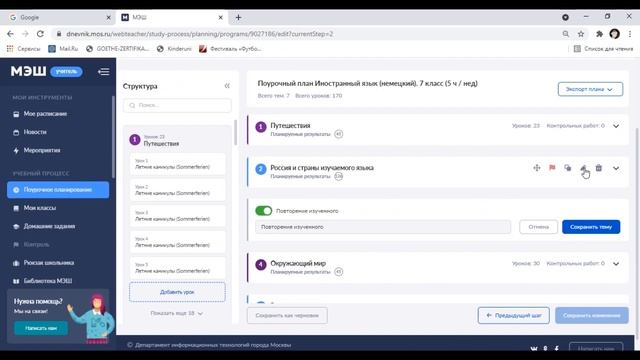Open the Chrome three-dot menu
The width and height of the screenshot is (640, 360).
pyautogui.click(x=630, y=34)
